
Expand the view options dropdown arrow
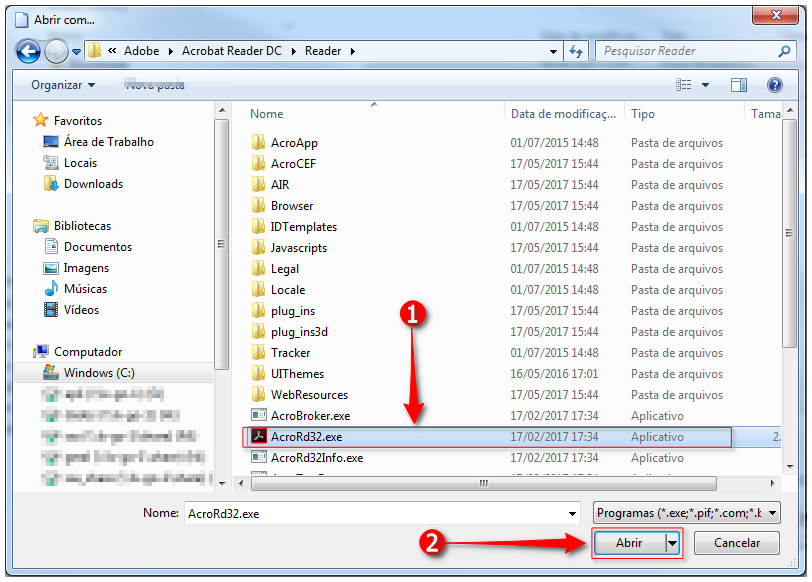click(x=705, y=85)
